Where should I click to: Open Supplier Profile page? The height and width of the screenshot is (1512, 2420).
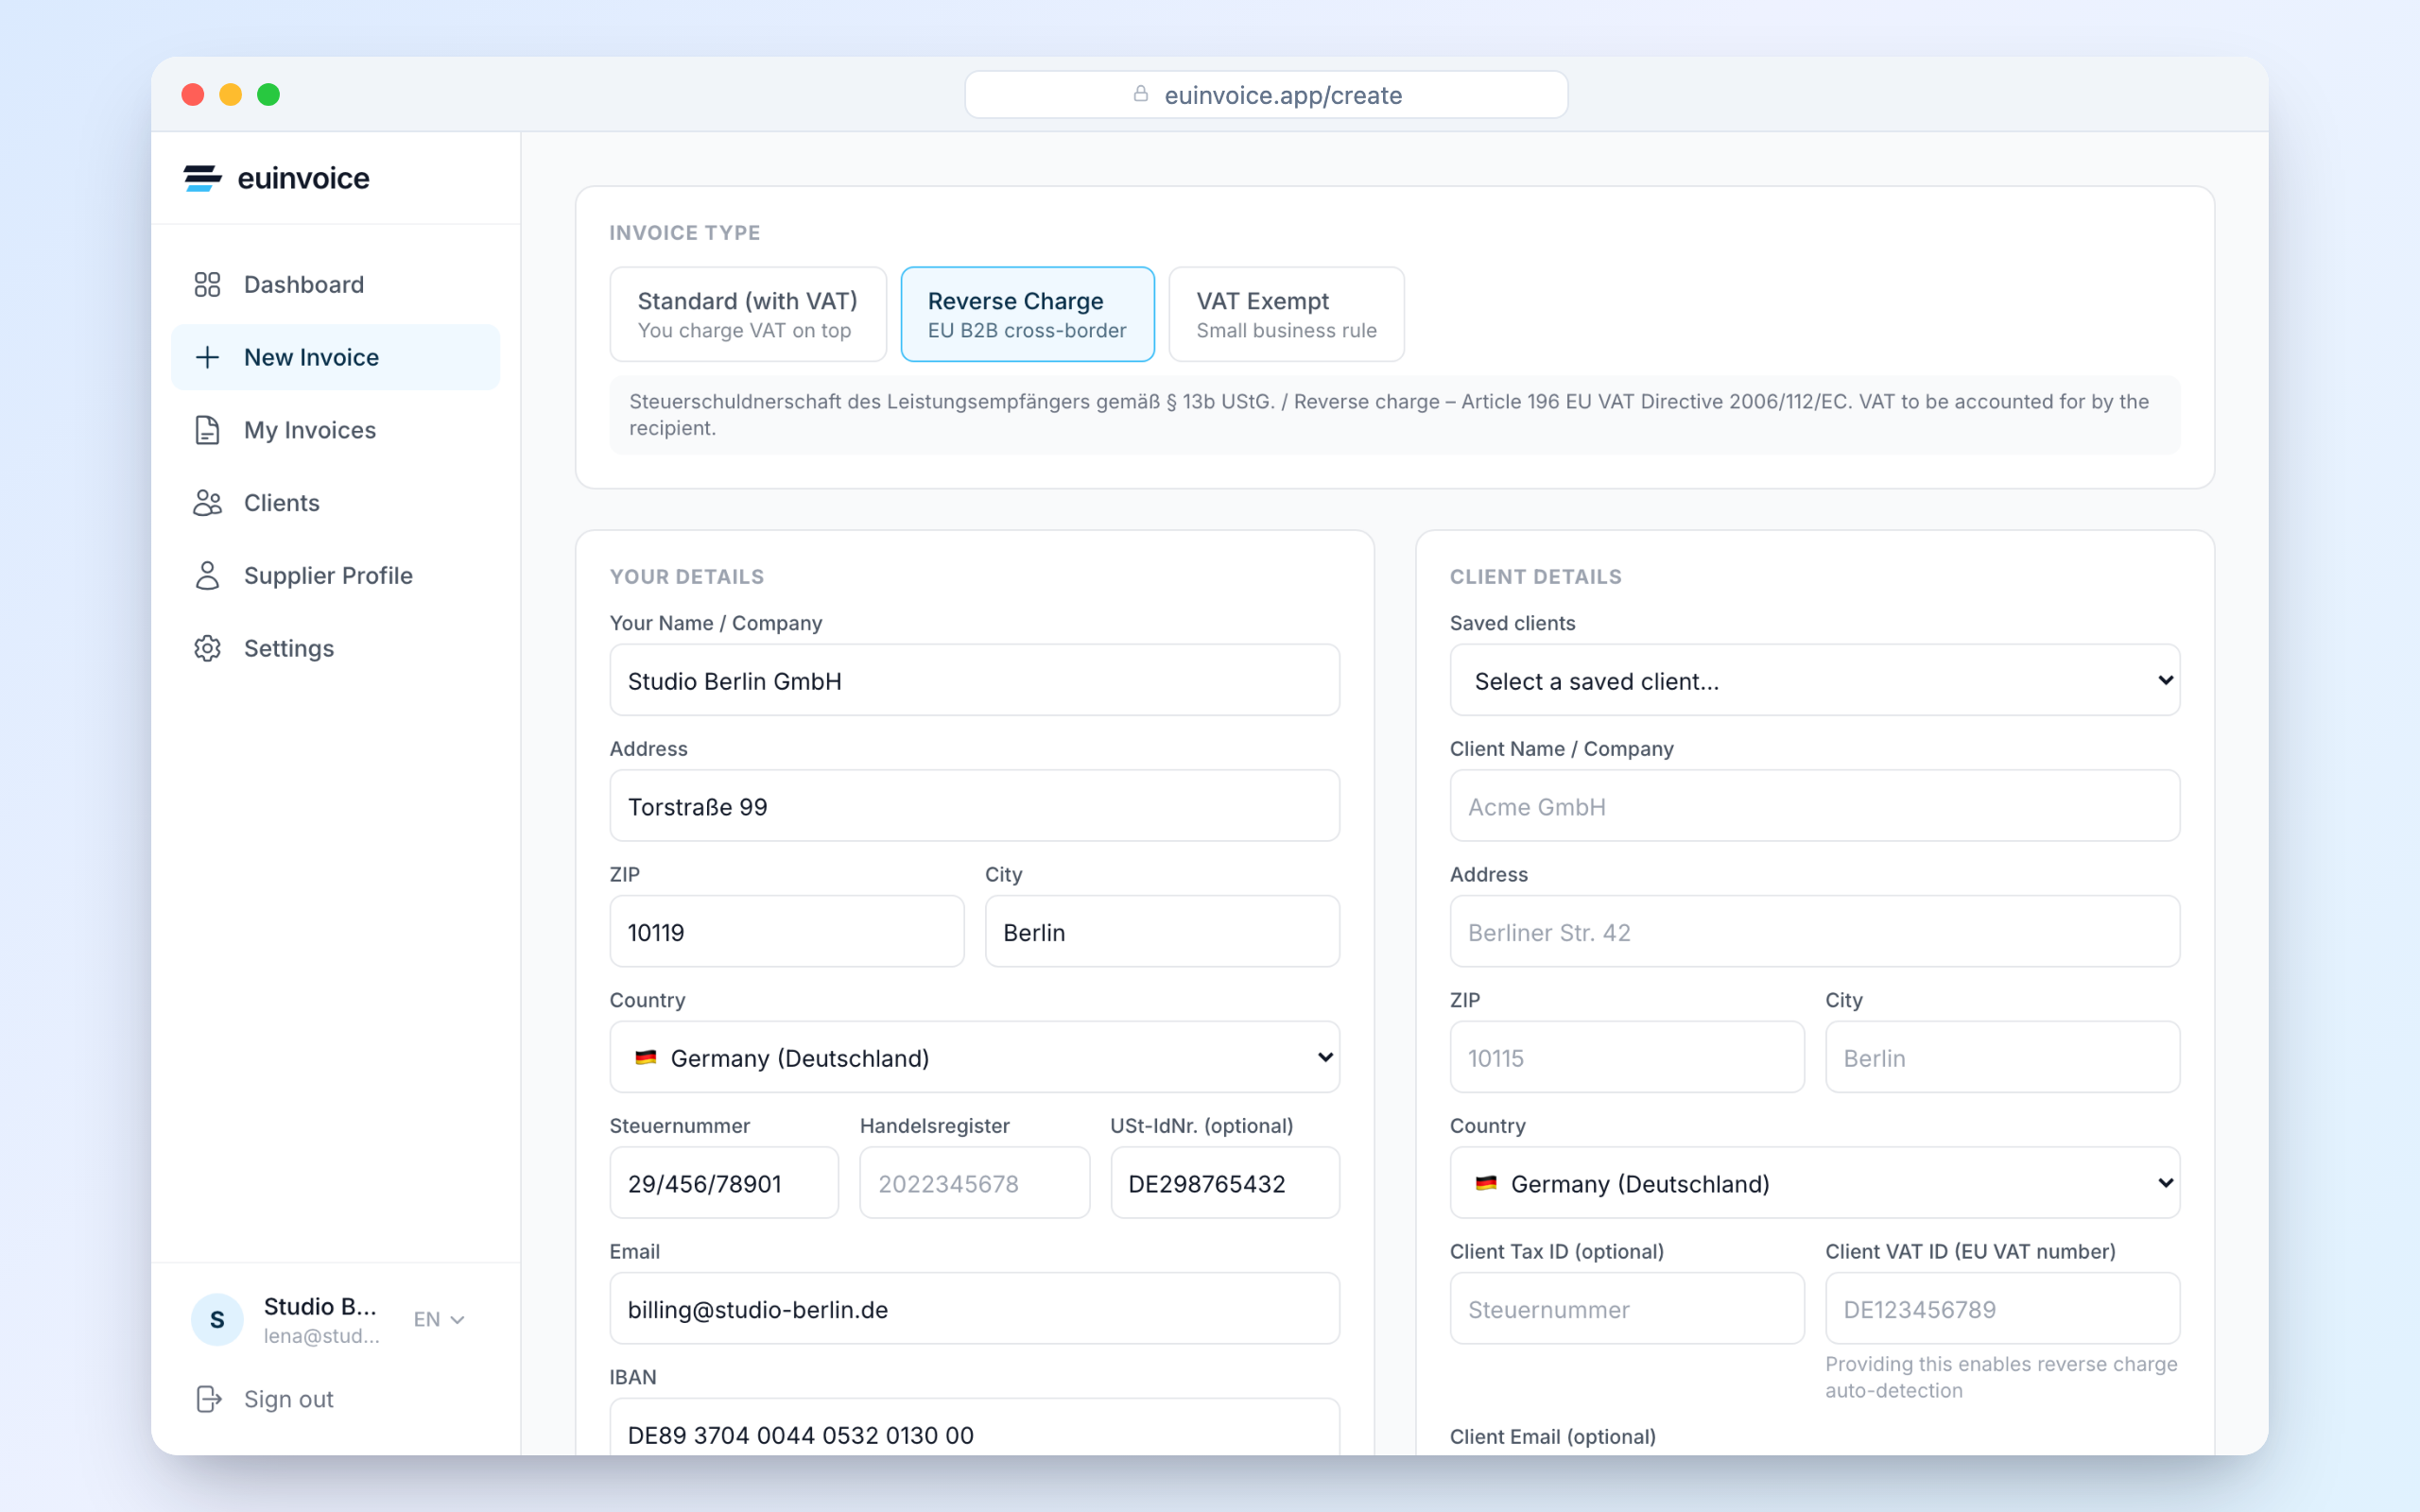click(x=336, y=575)
